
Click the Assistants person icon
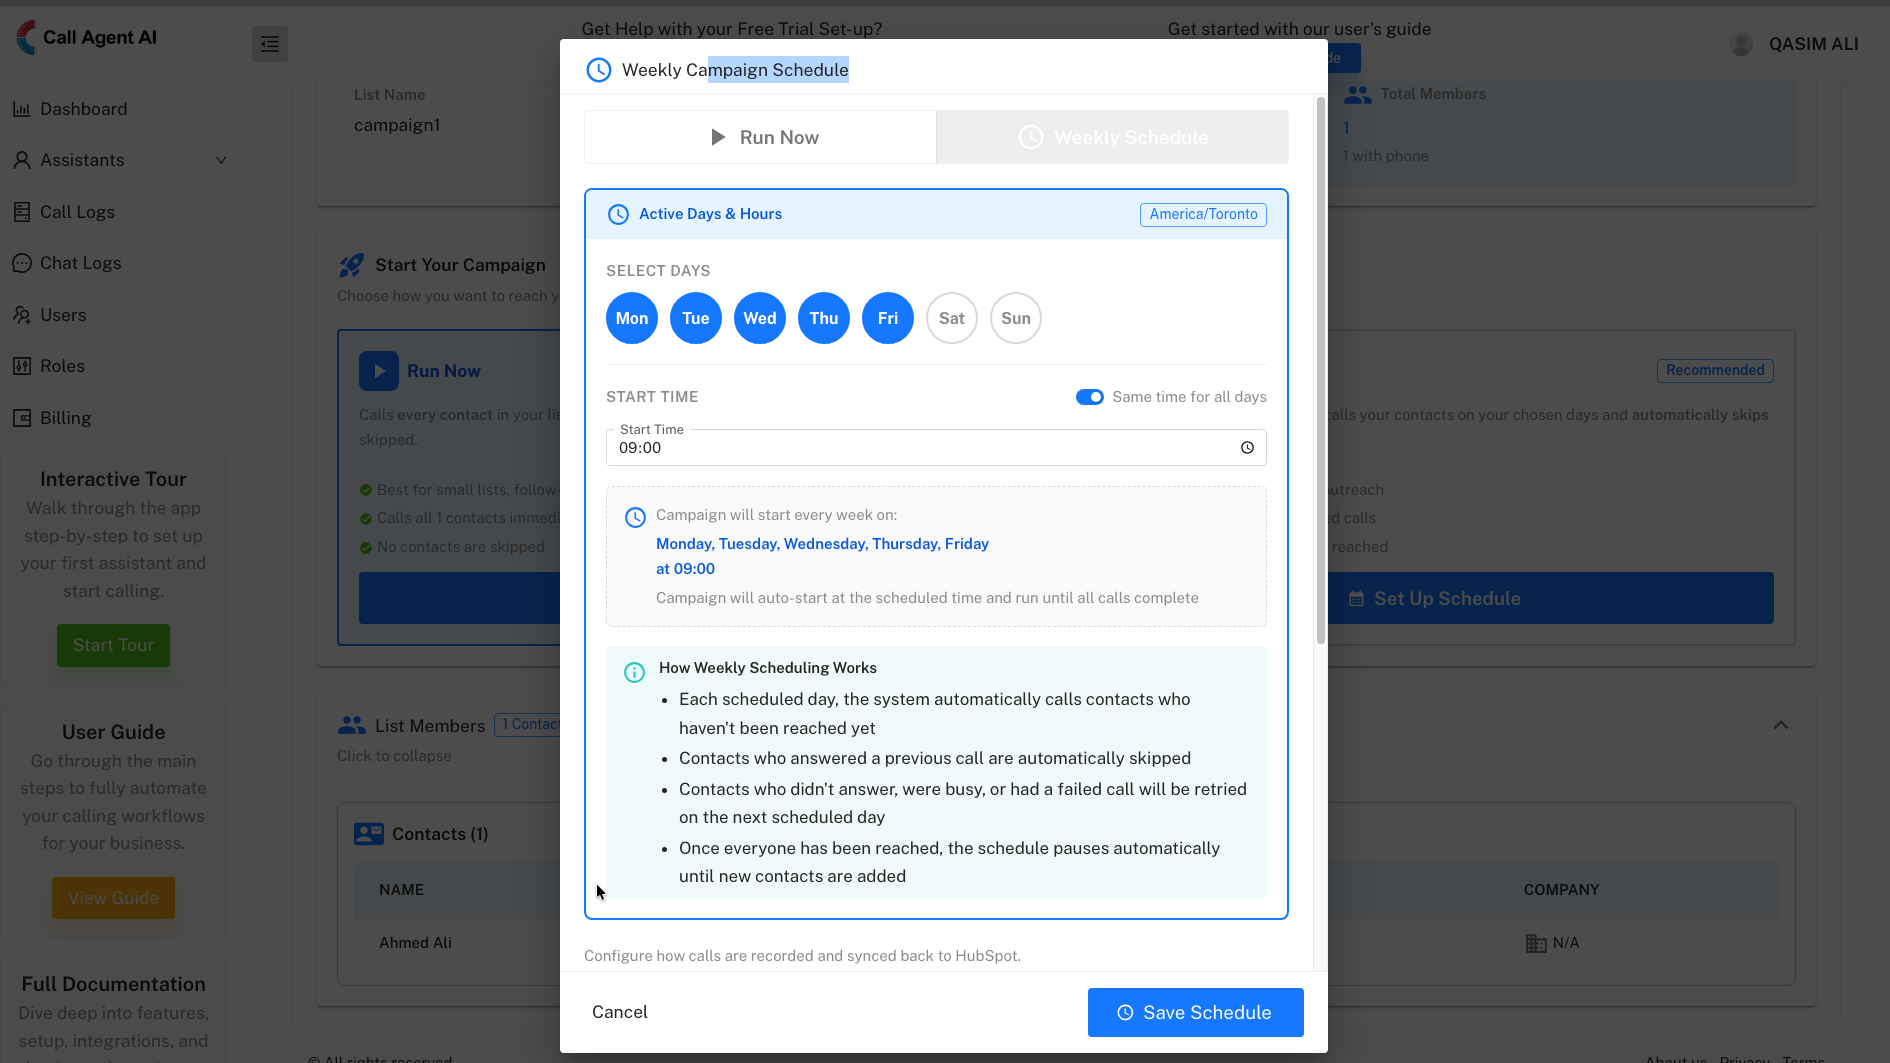click(21, 160)
